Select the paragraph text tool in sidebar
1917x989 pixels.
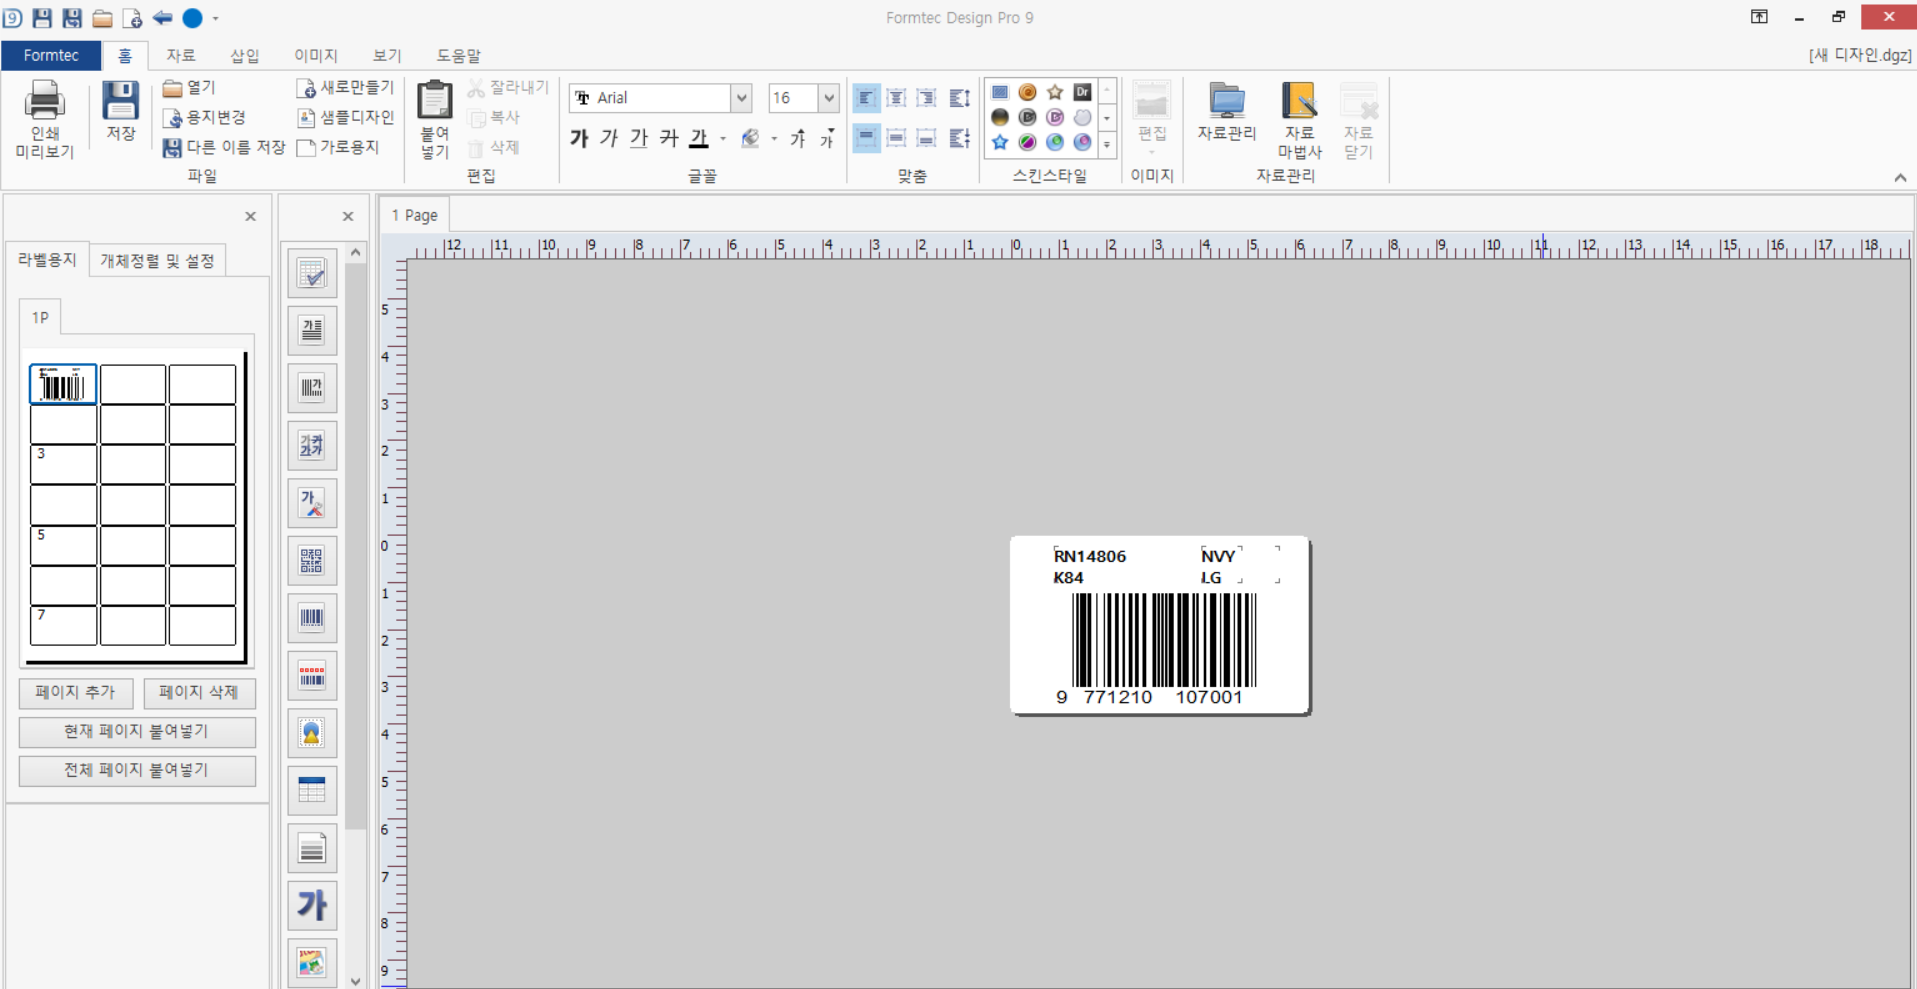[312, 331]
